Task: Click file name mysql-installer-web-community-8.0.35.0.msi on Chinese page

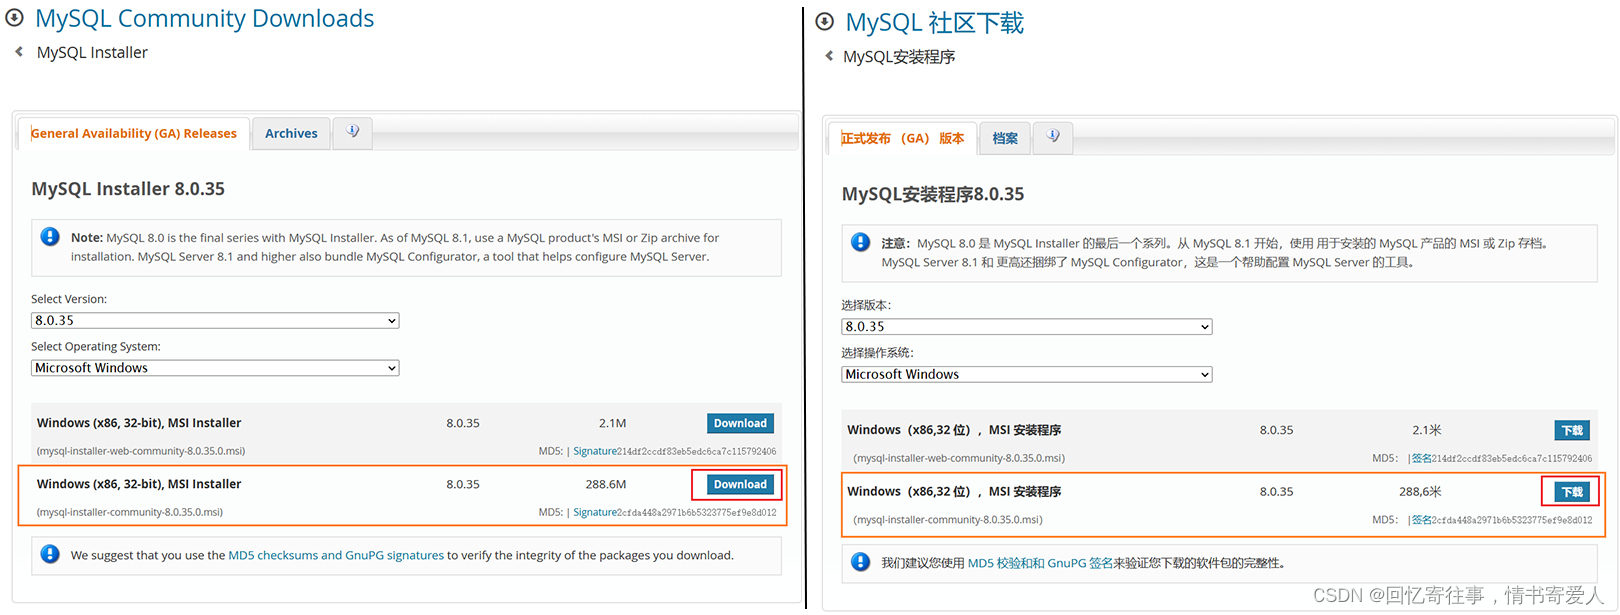Action: (959, 458)
